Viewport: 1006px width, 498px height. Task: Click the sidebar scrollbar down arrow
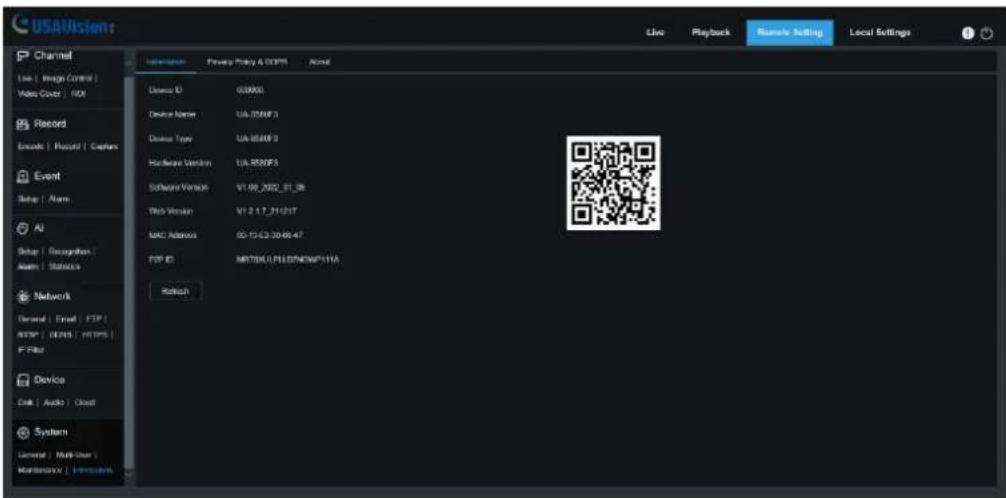pos(129,476)
